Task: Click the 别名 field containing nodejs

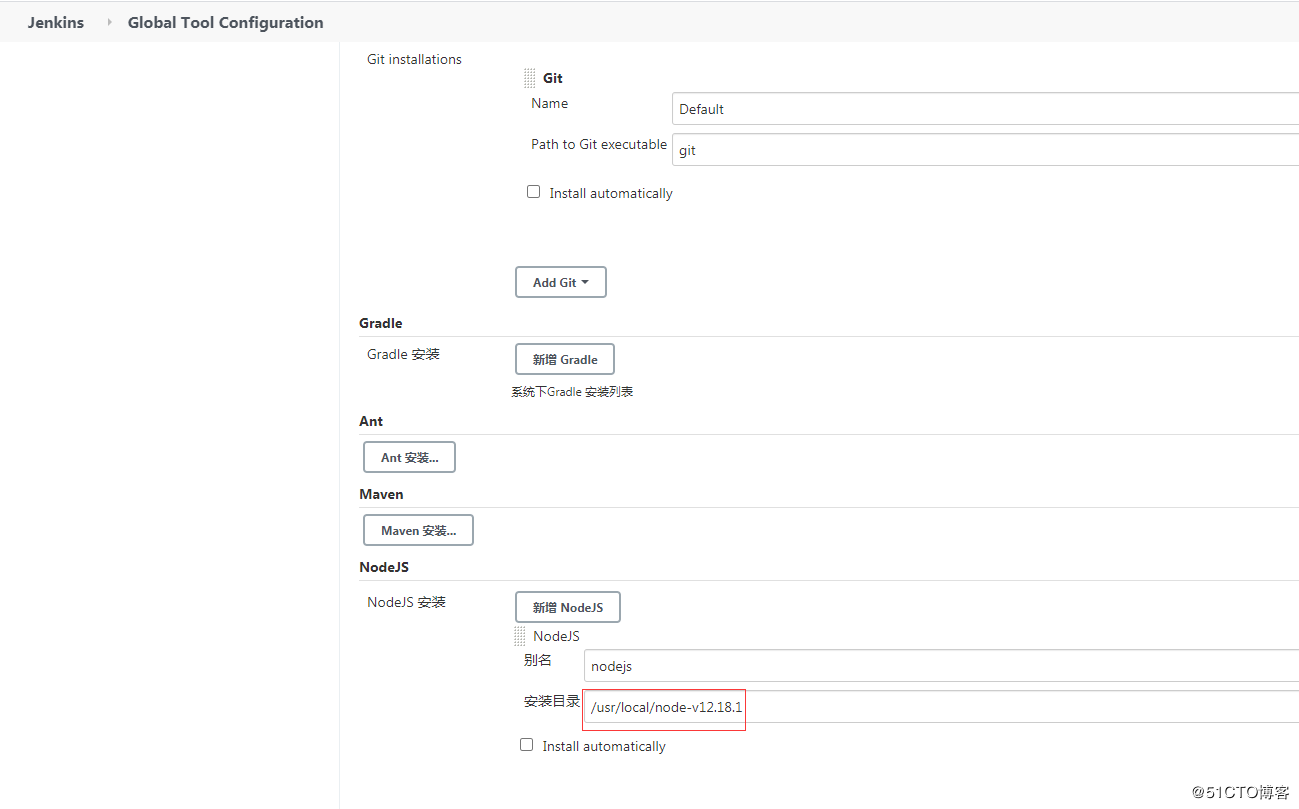Action: click(x=940, y=666)
